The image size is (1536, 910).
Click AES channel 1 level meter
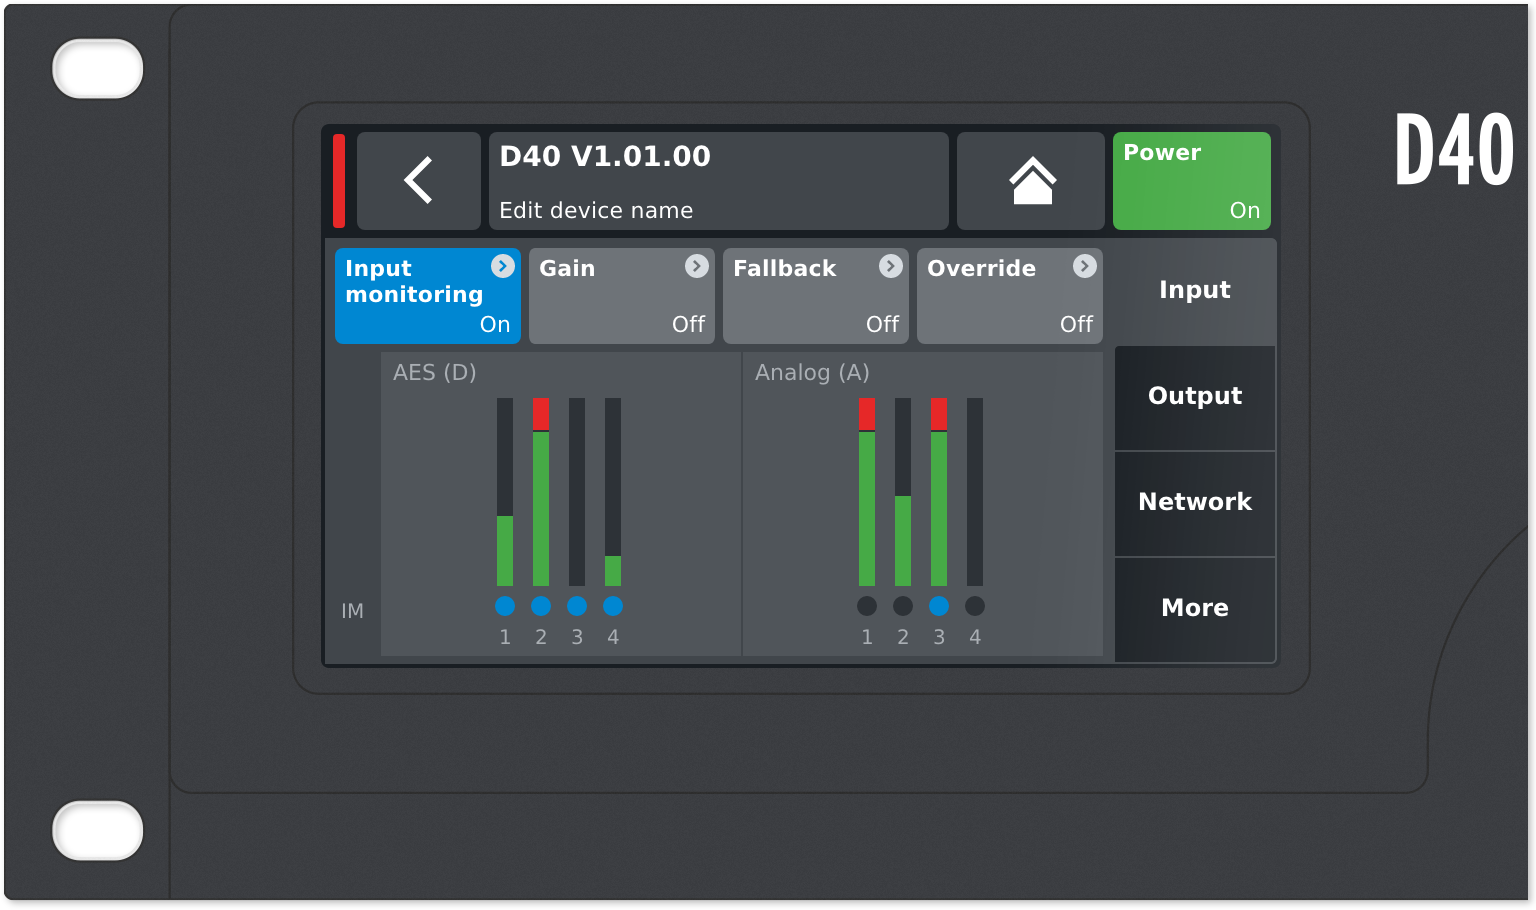[505, 492]
